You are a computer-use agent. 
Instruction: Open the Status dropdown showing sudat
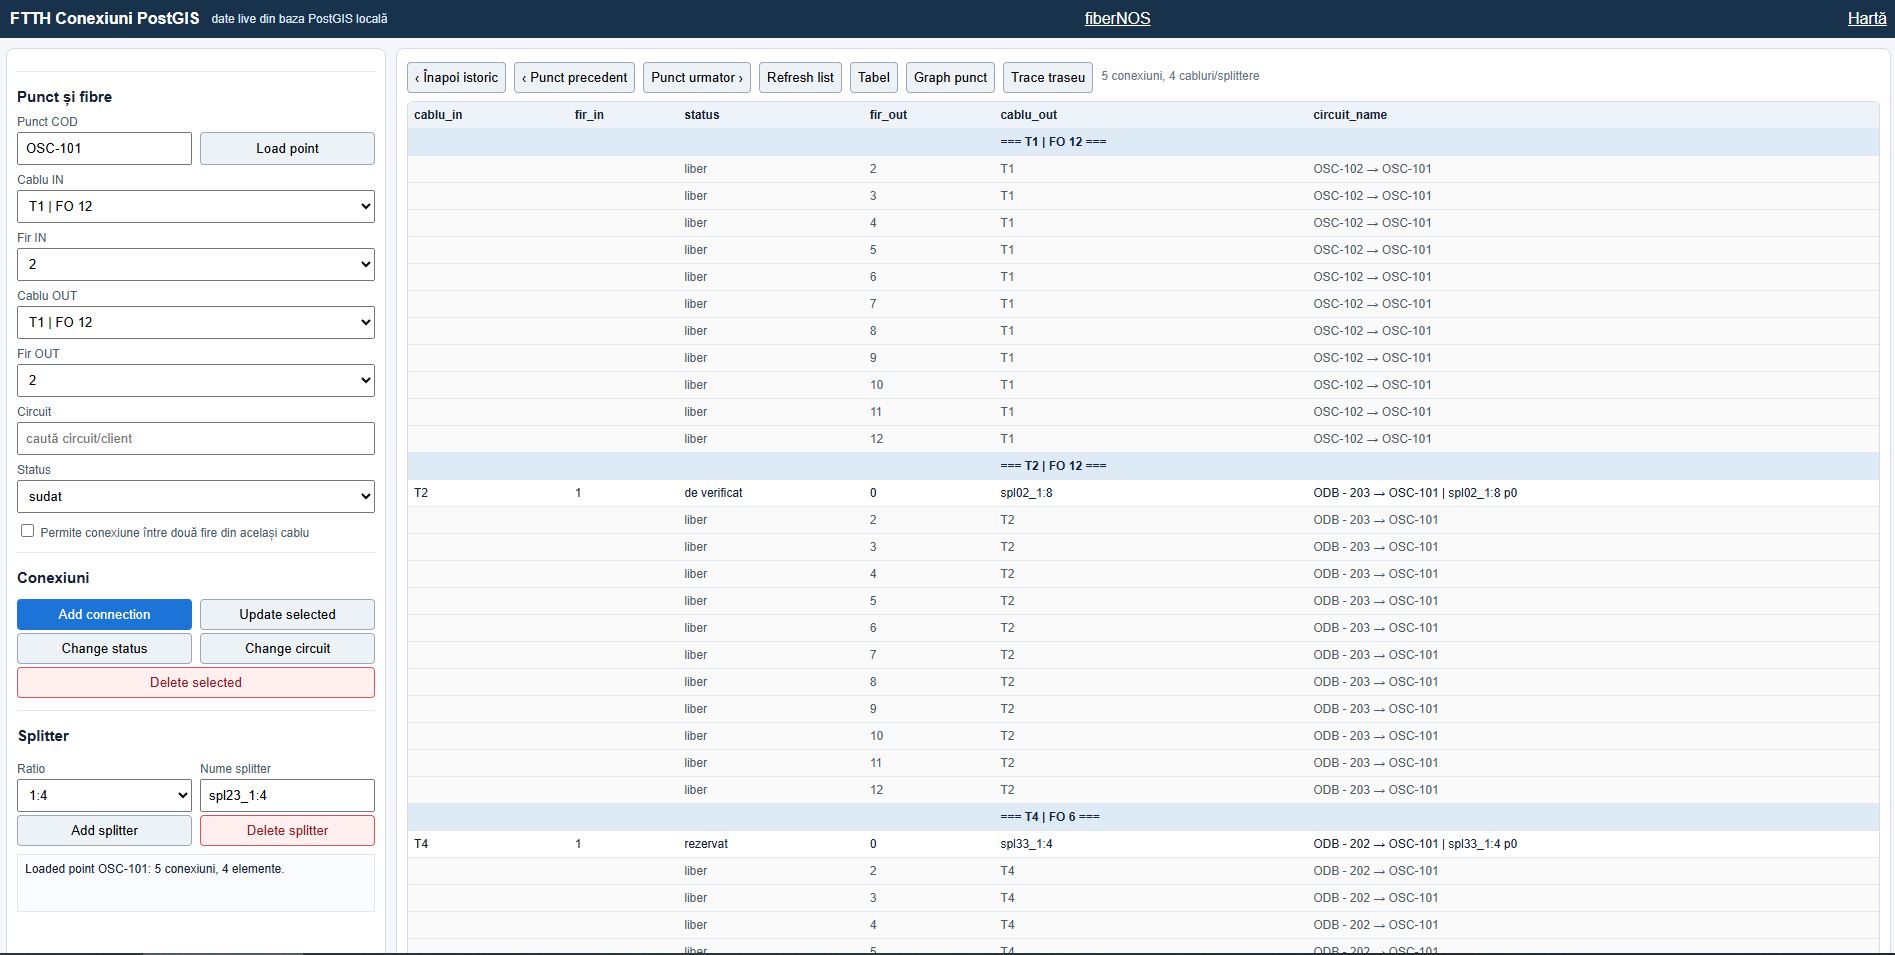click(x=196, y=496)
